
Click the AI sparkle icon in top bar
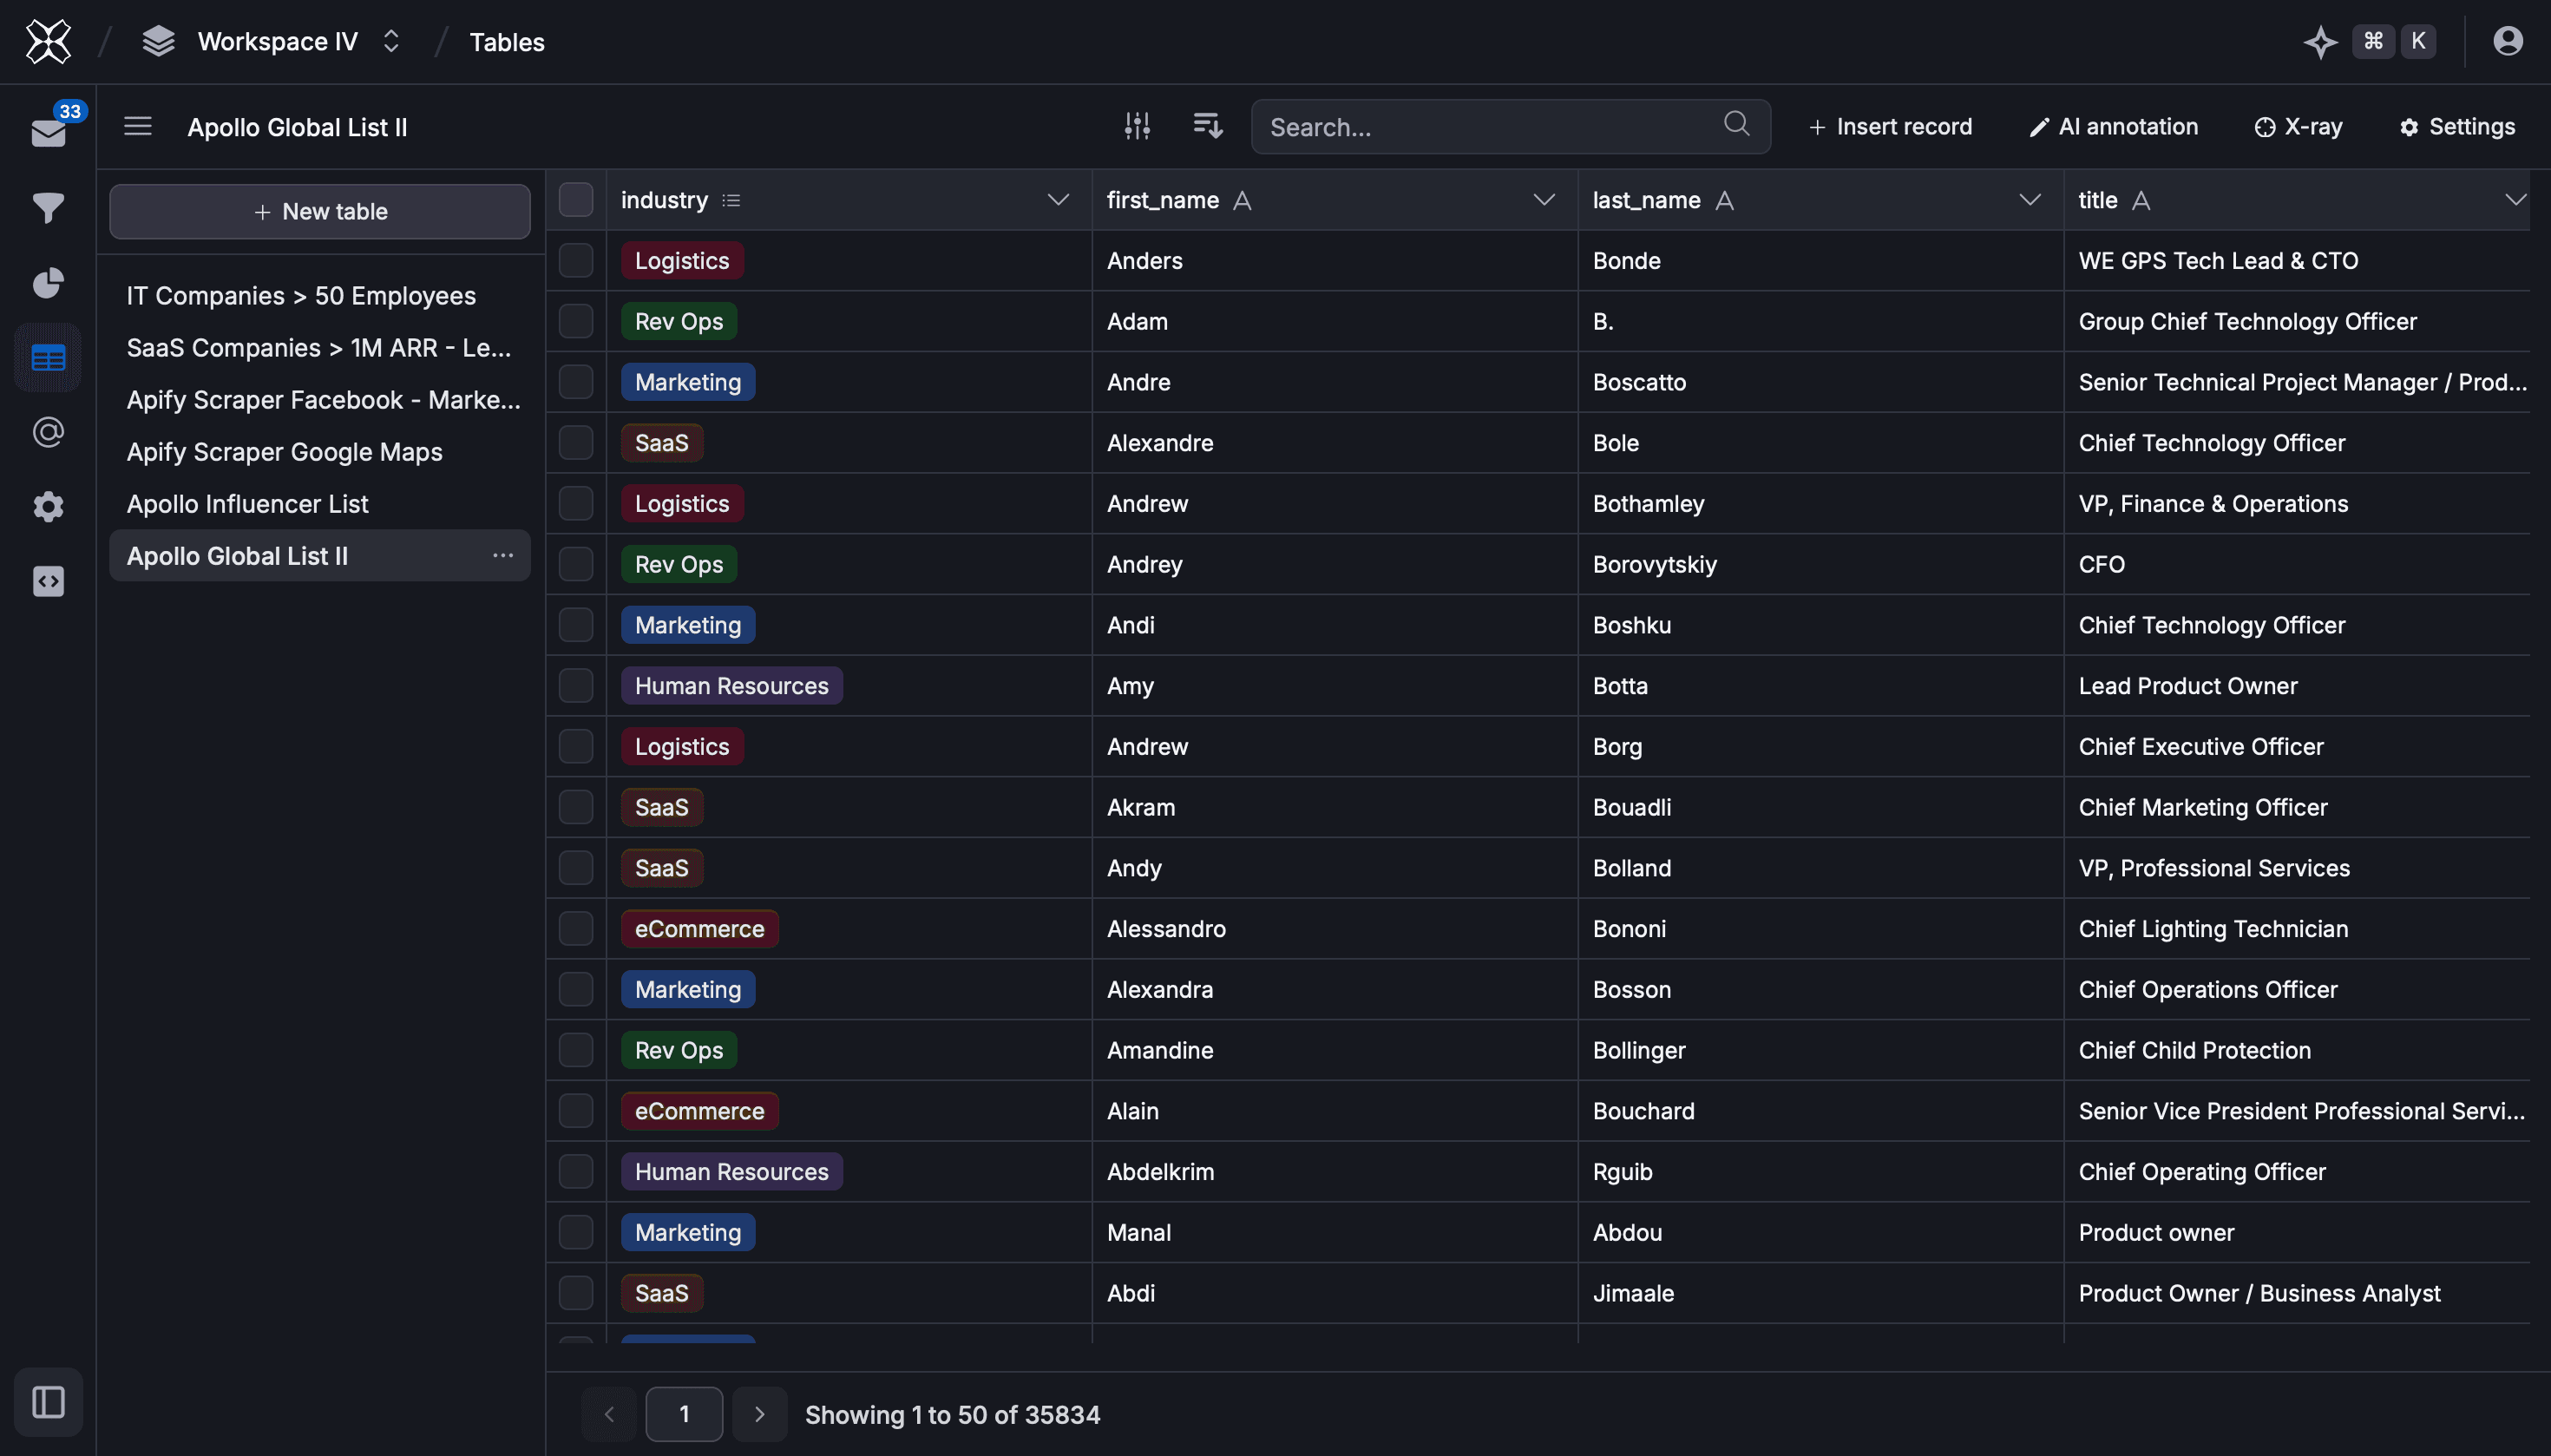2320,42
